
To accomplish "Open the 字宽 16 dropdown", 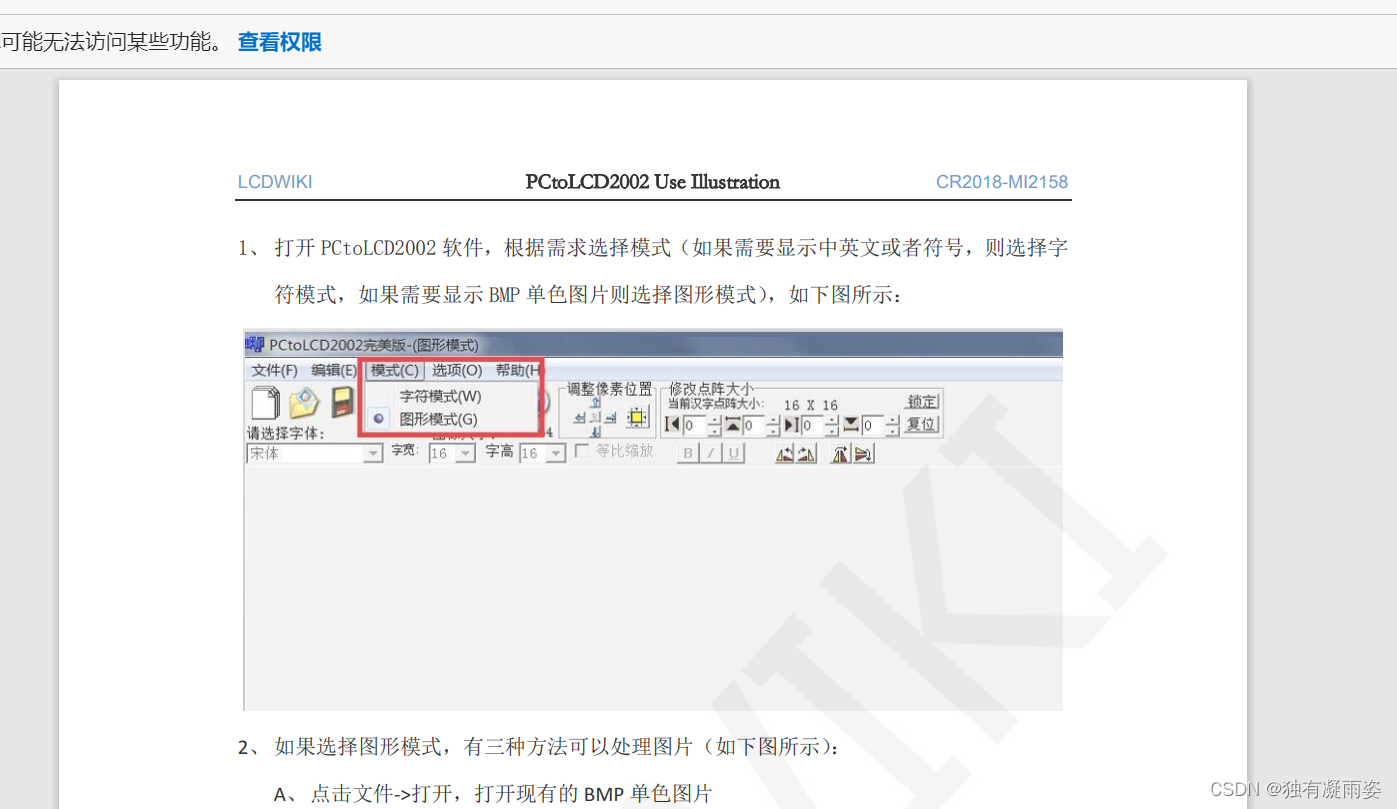I will pyautogui.click(x=464, y=453).
